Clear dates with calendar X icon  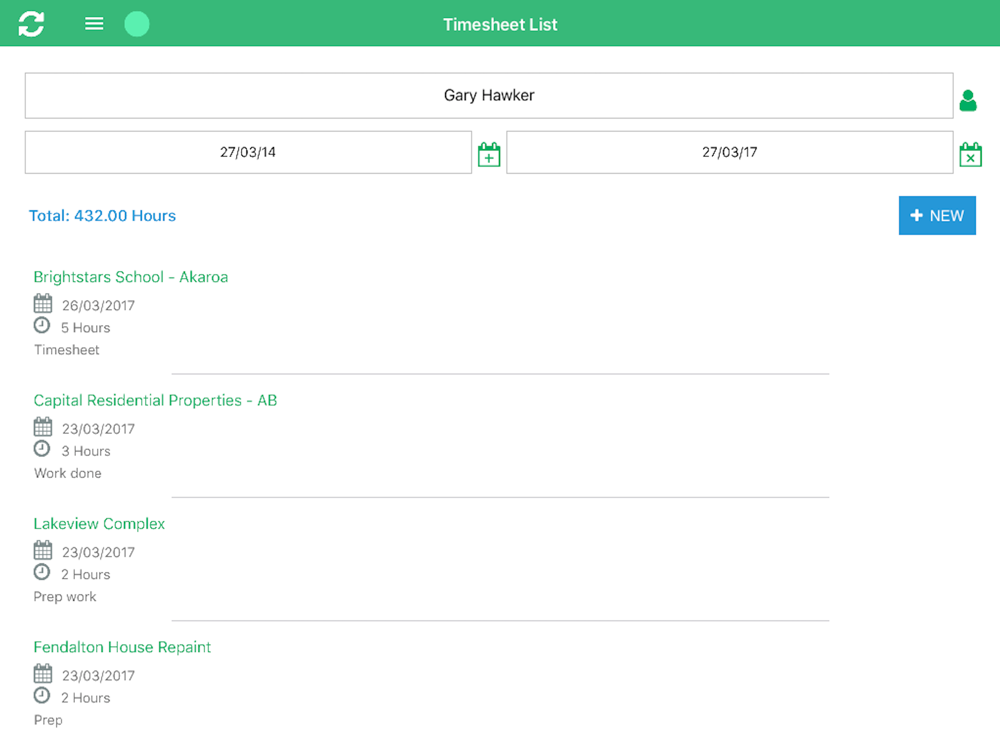[970, 154]
